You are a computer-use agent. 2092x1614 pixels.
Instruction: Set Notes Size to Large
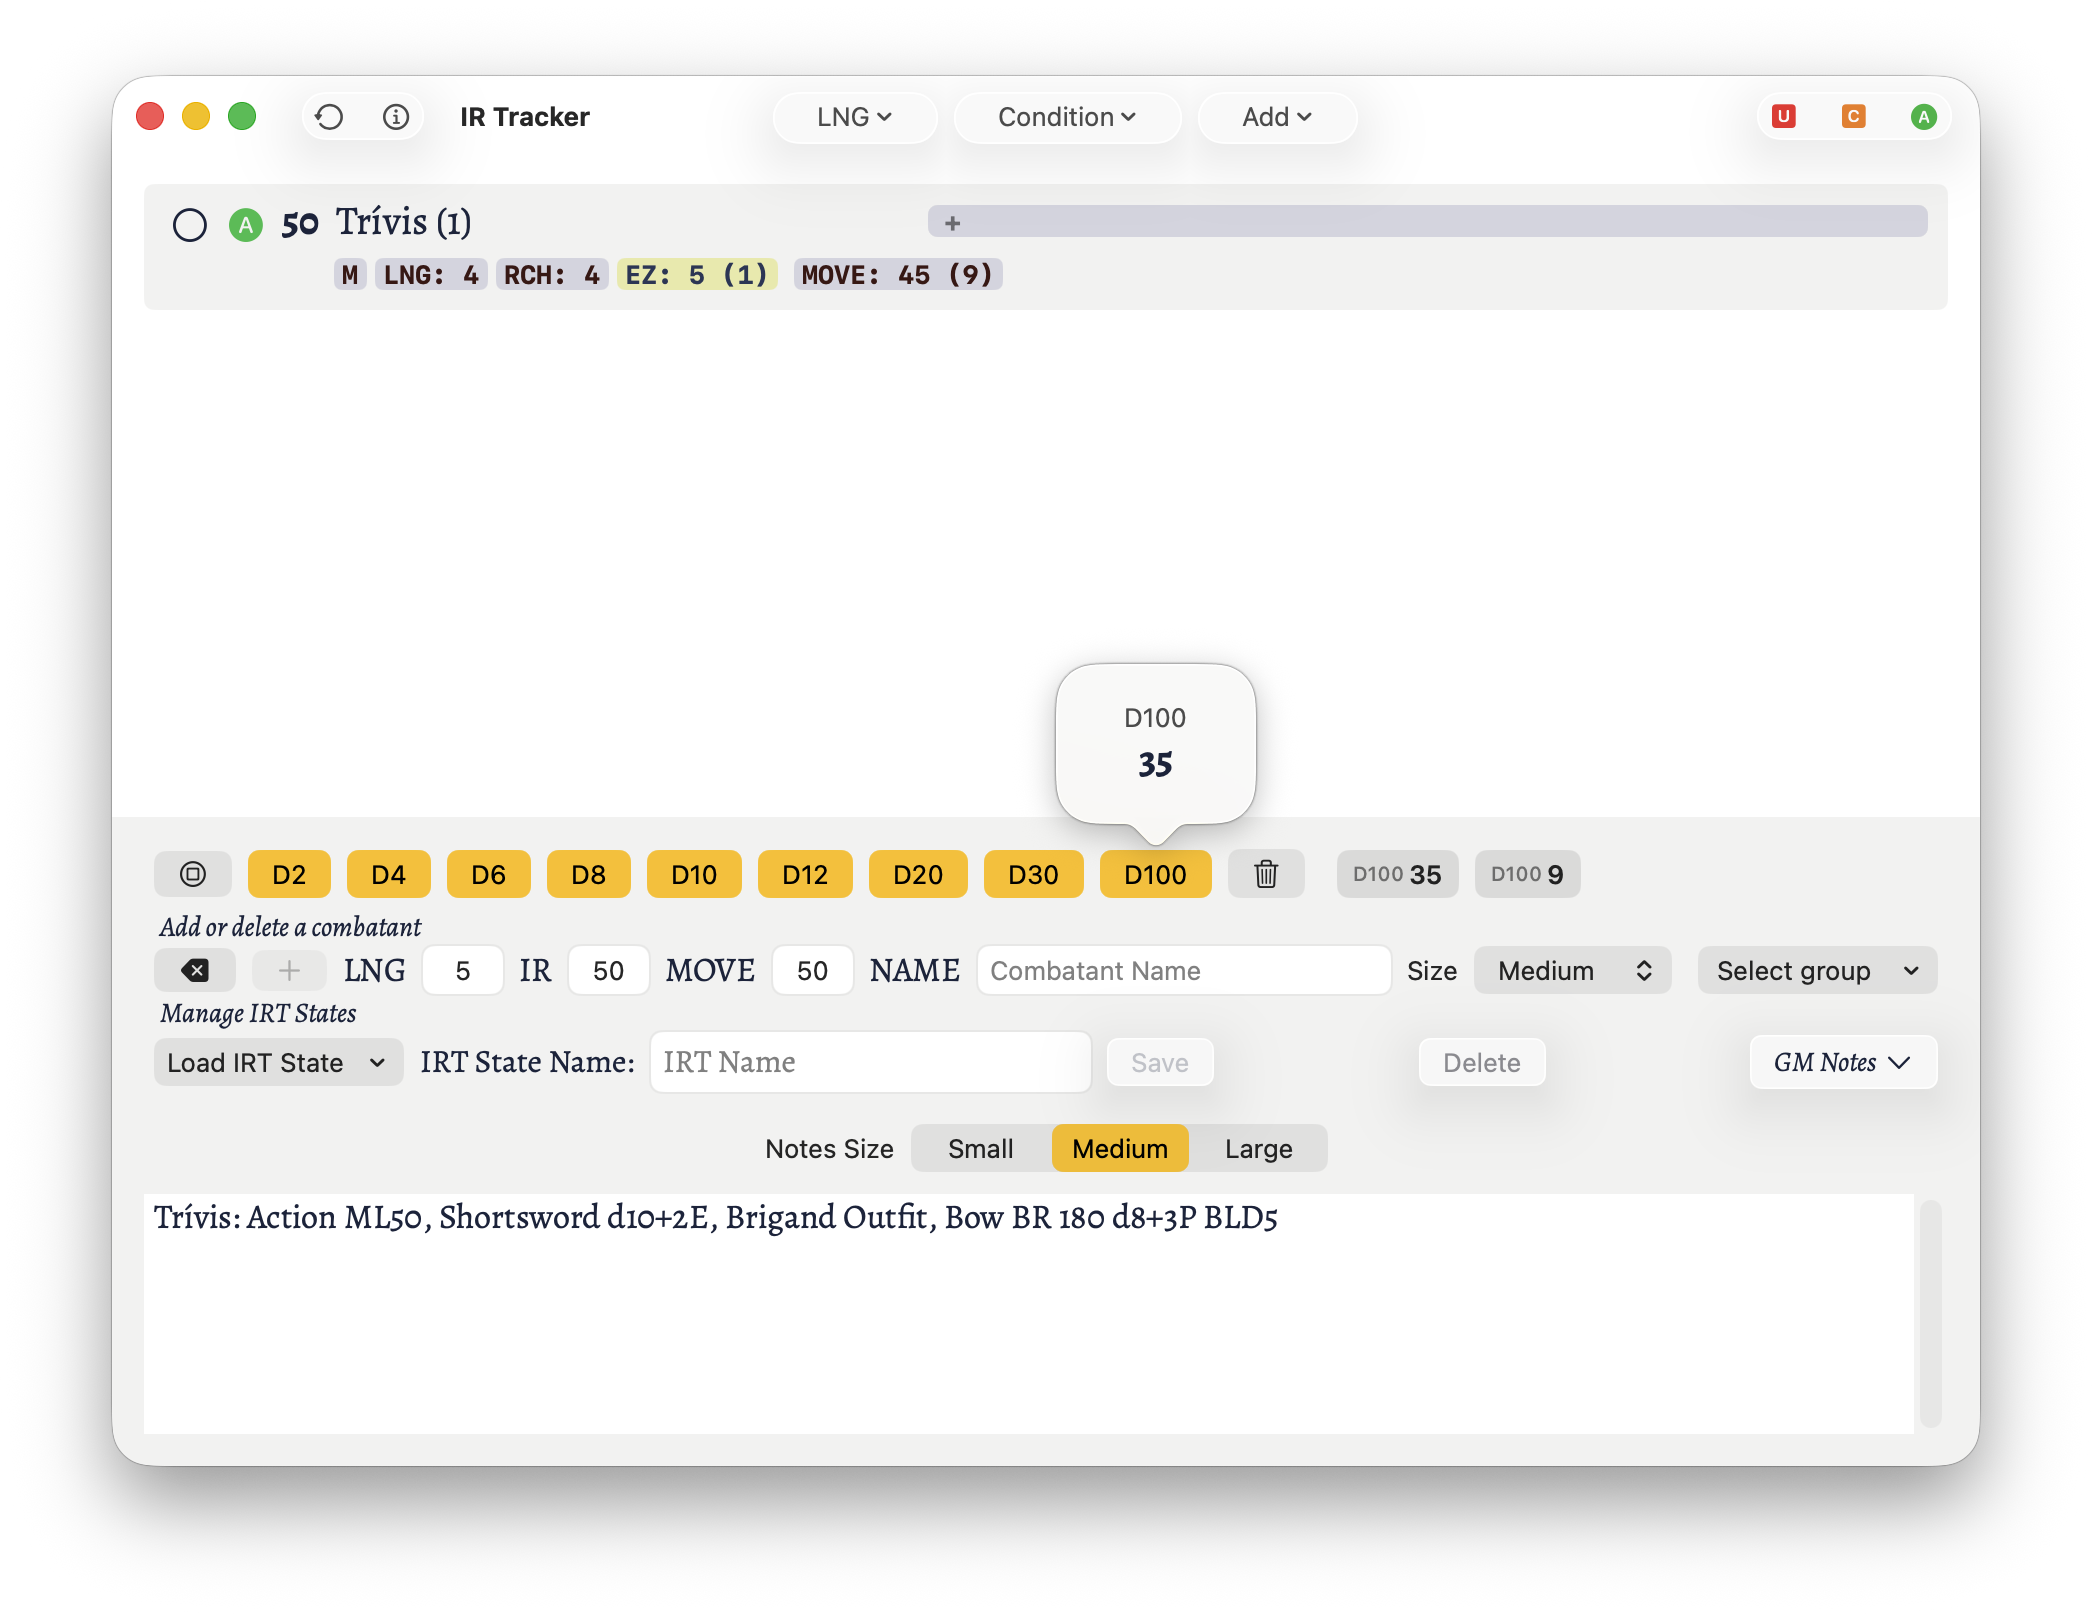1258,1148
